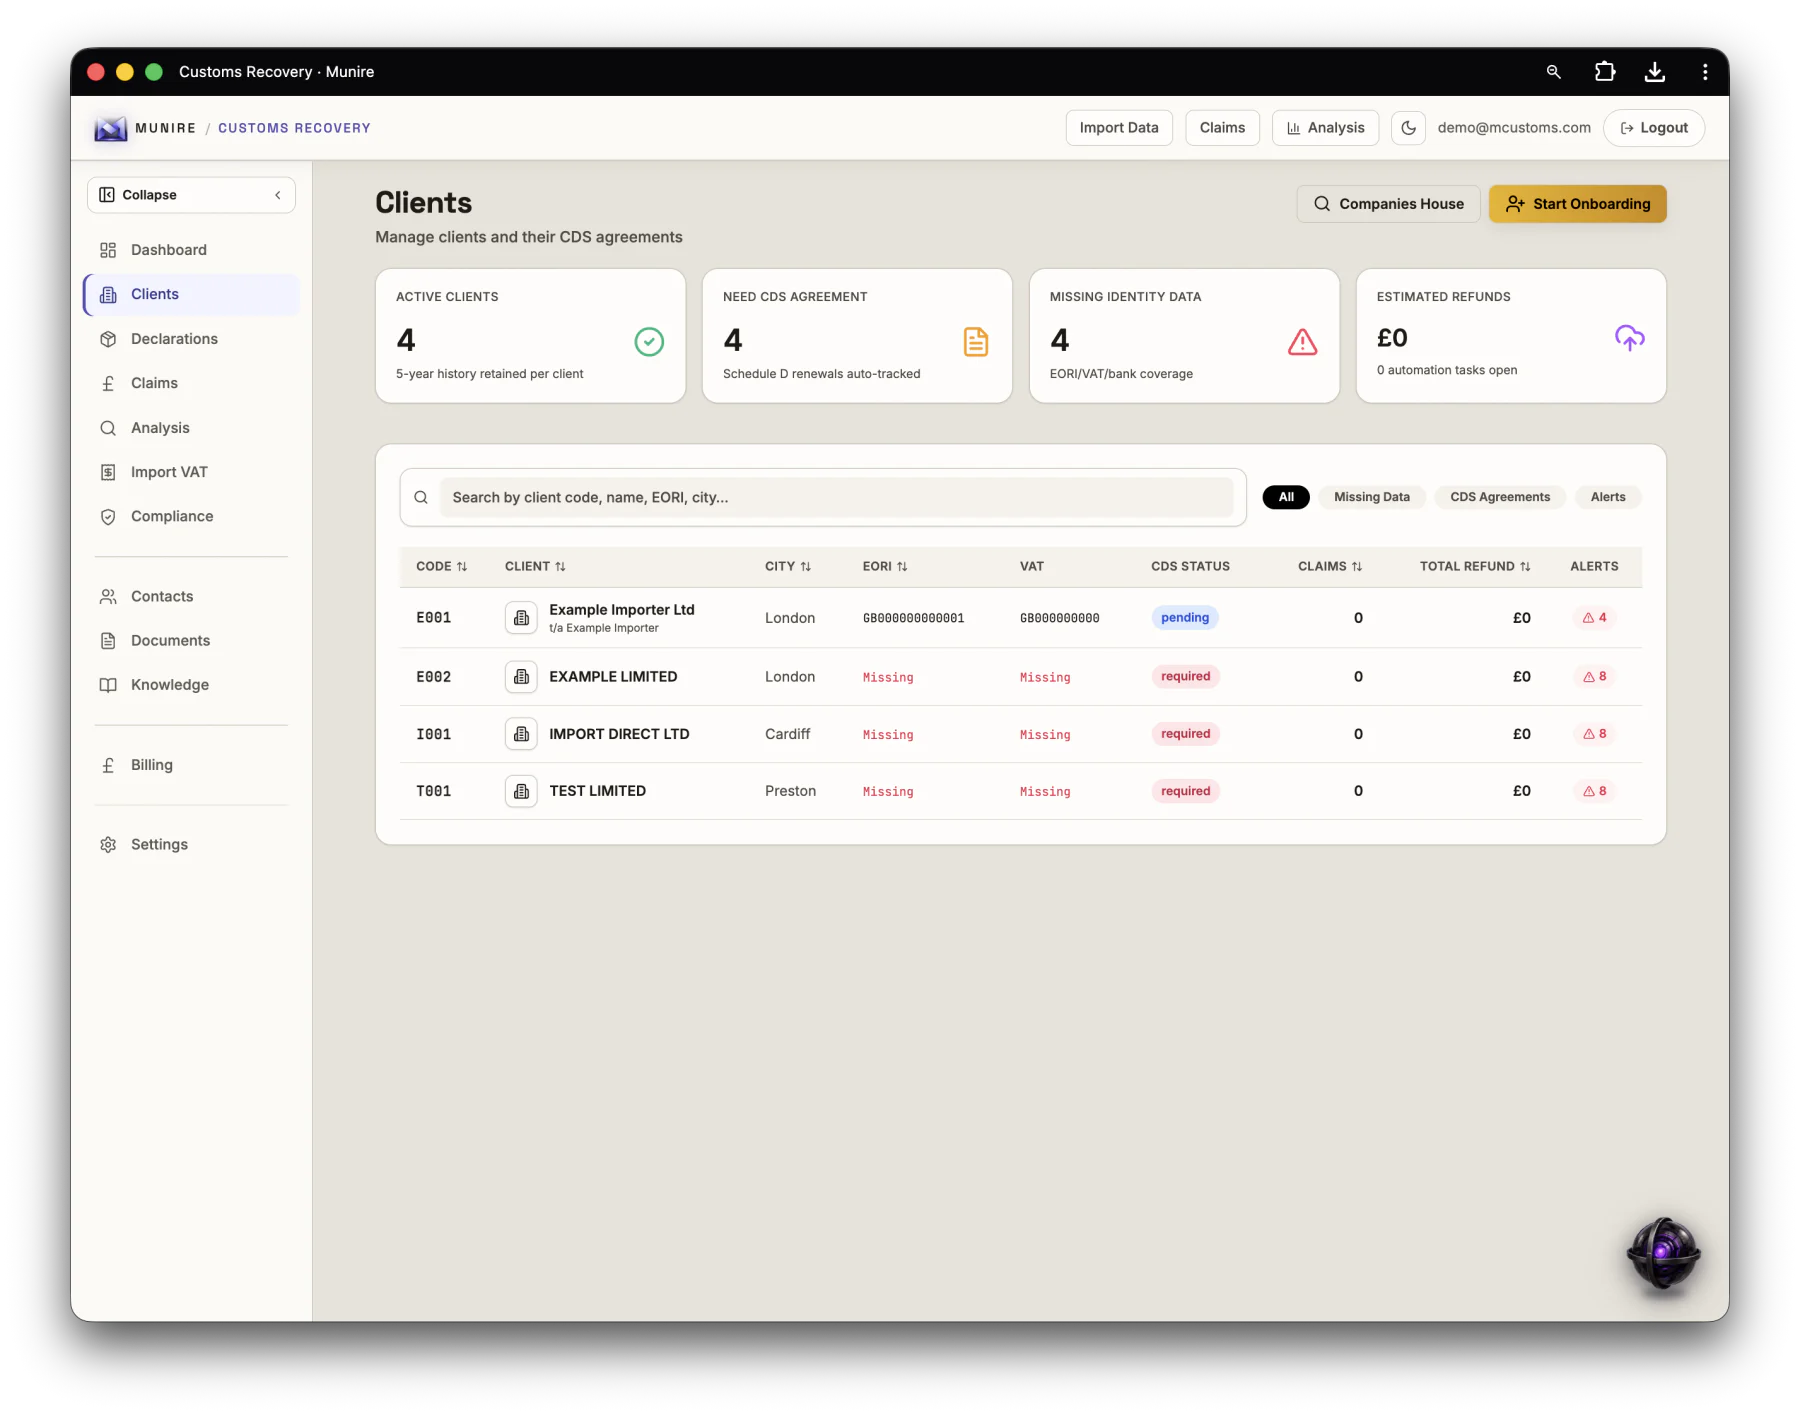Click the green check icon on Active Clients
This screenshot has width=1800, height=1415.
[x=649, y=342]
